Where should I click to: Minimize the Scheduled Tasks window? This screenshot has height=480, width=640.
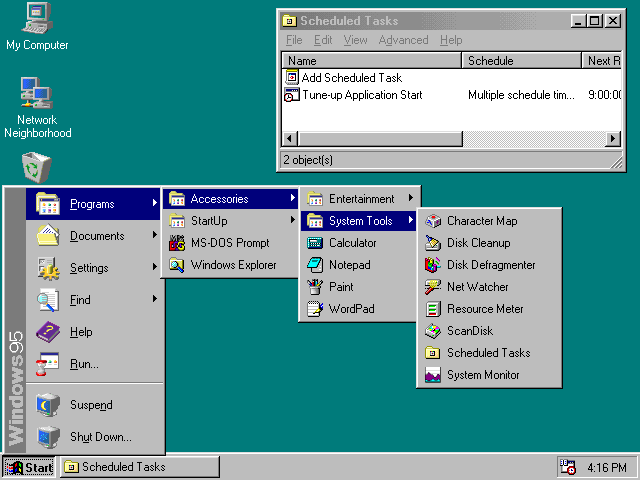point(578,20)
